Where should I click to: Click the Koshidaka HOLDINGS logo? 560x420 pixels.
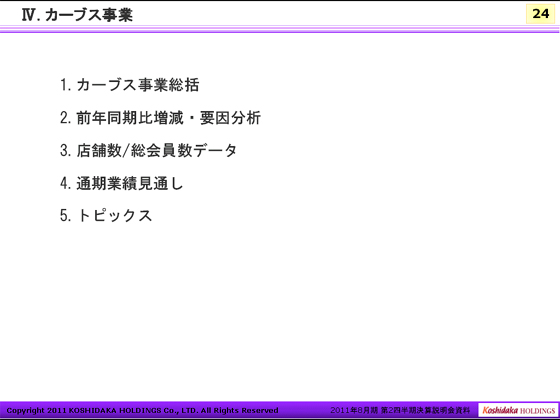coord(518,410)
